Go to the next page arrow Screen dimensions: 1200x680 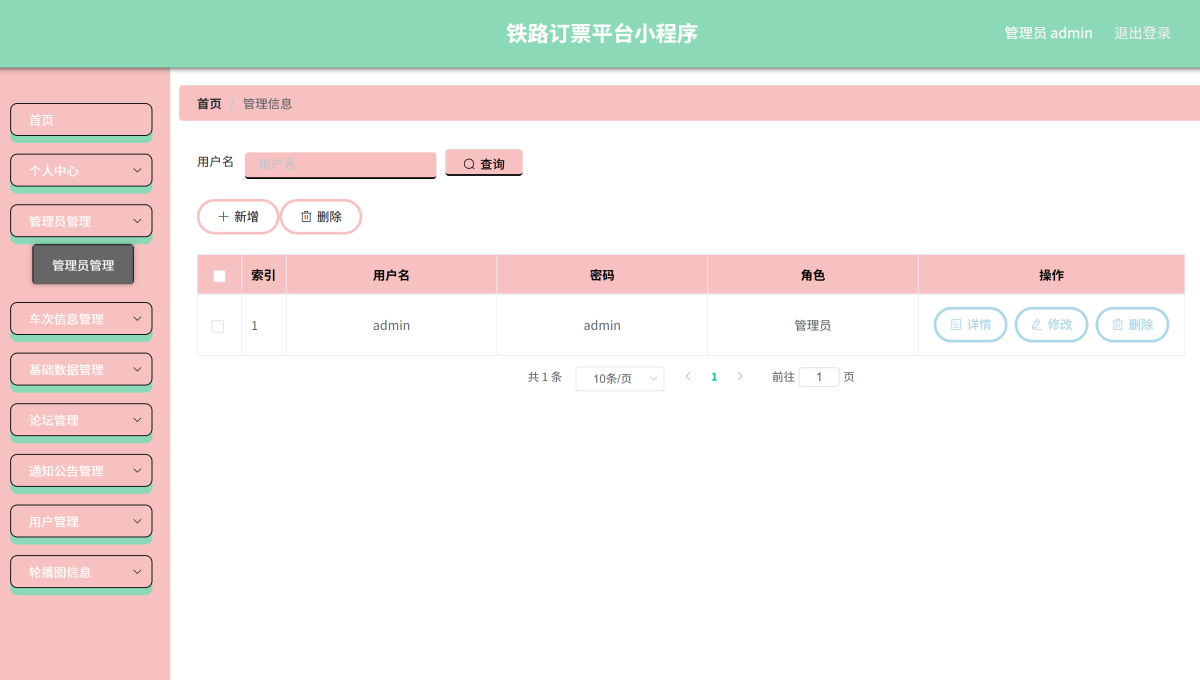(740, 377)
